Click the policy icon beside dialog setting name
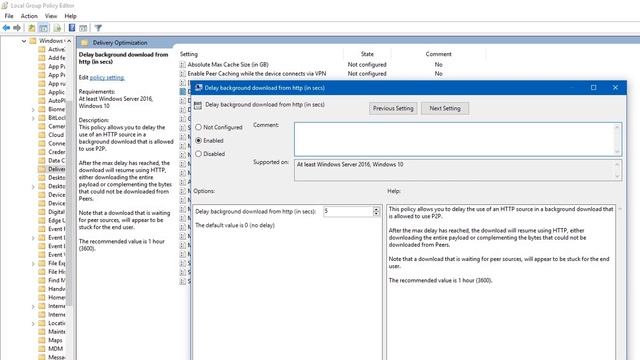Viewport: 640px width, 360px height. (x=198, y=105)
